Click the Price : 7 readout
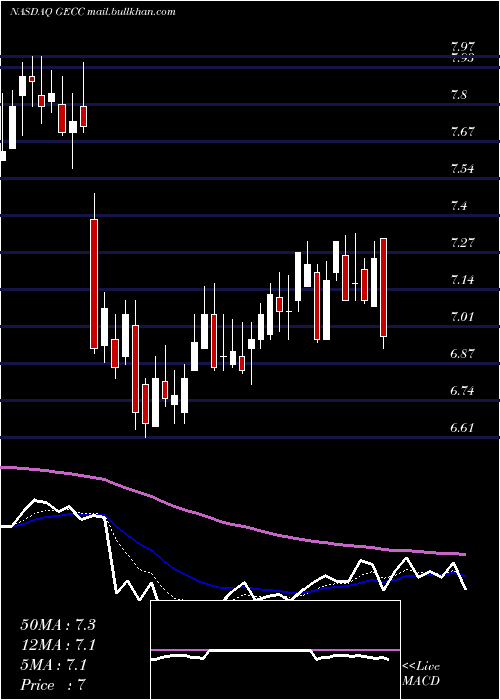The width and height of the screenshot is (500, 700). [x=53, y=685]
